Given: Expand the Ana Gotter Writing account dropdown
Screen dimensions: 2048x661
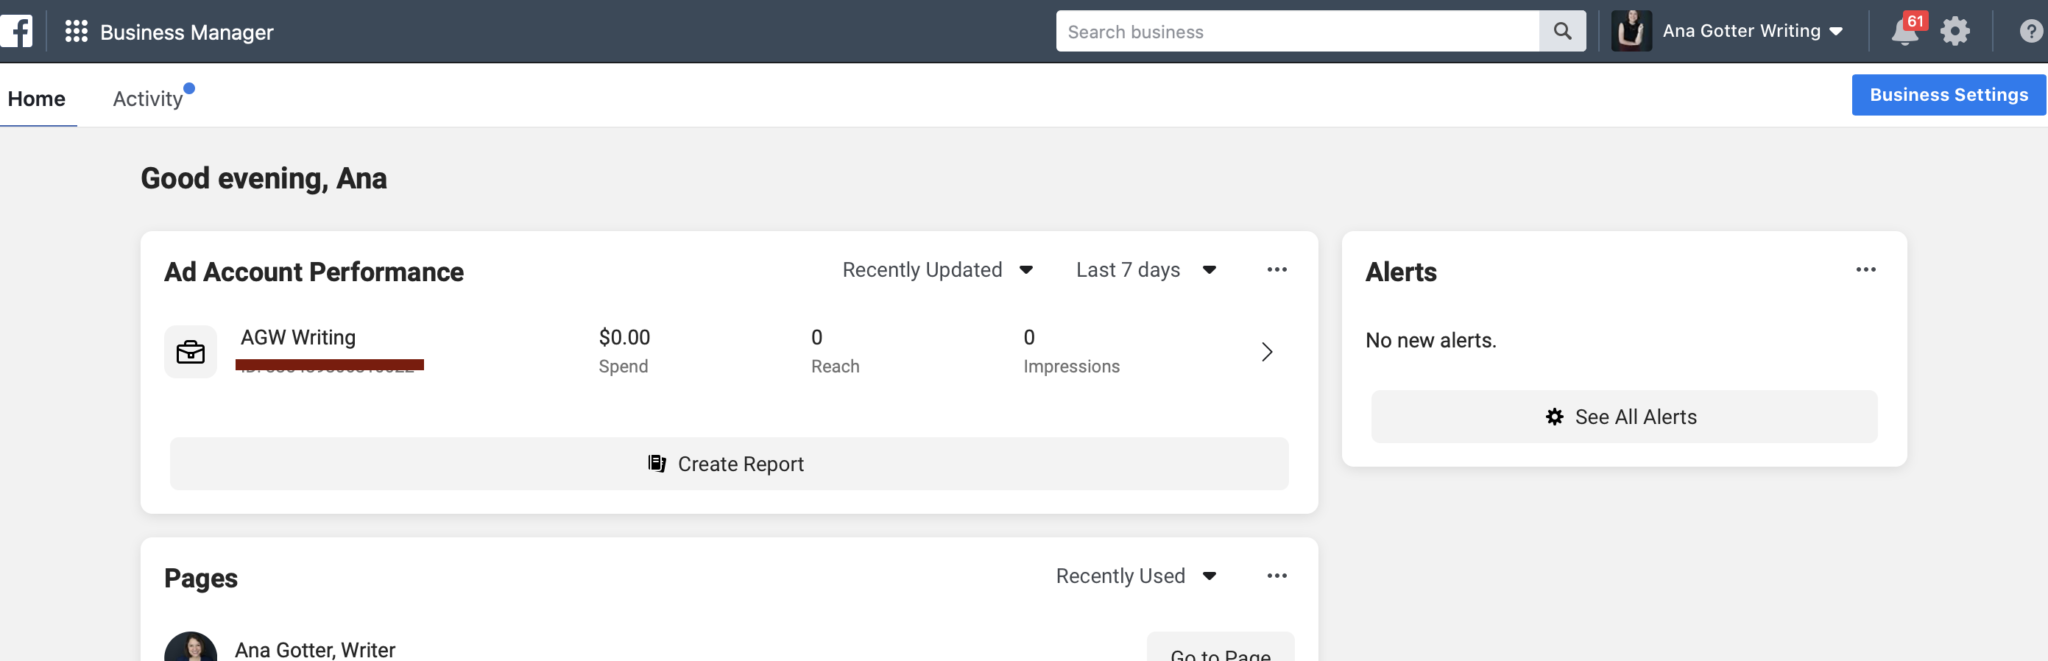Looking at the screenshot, I should point(1836,31).
